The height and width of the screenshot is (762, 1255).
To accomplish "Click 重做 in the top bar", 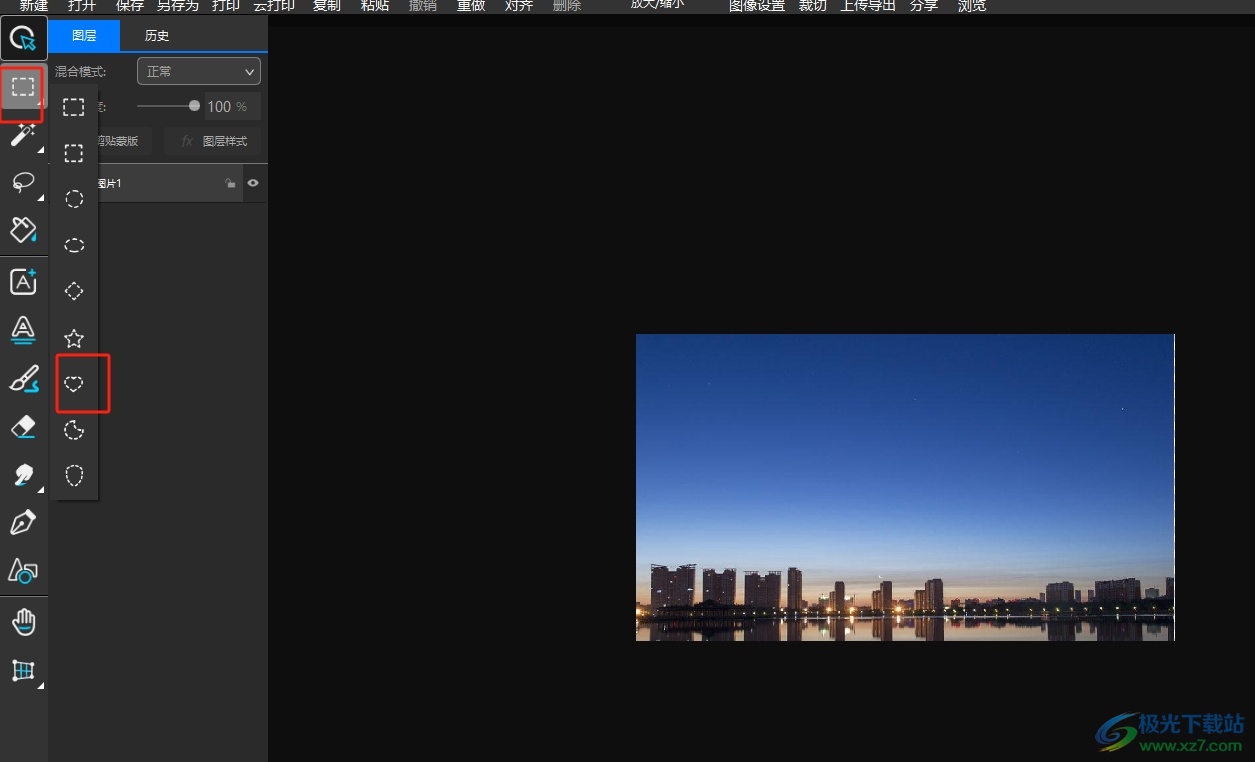I will click(471, 6).
